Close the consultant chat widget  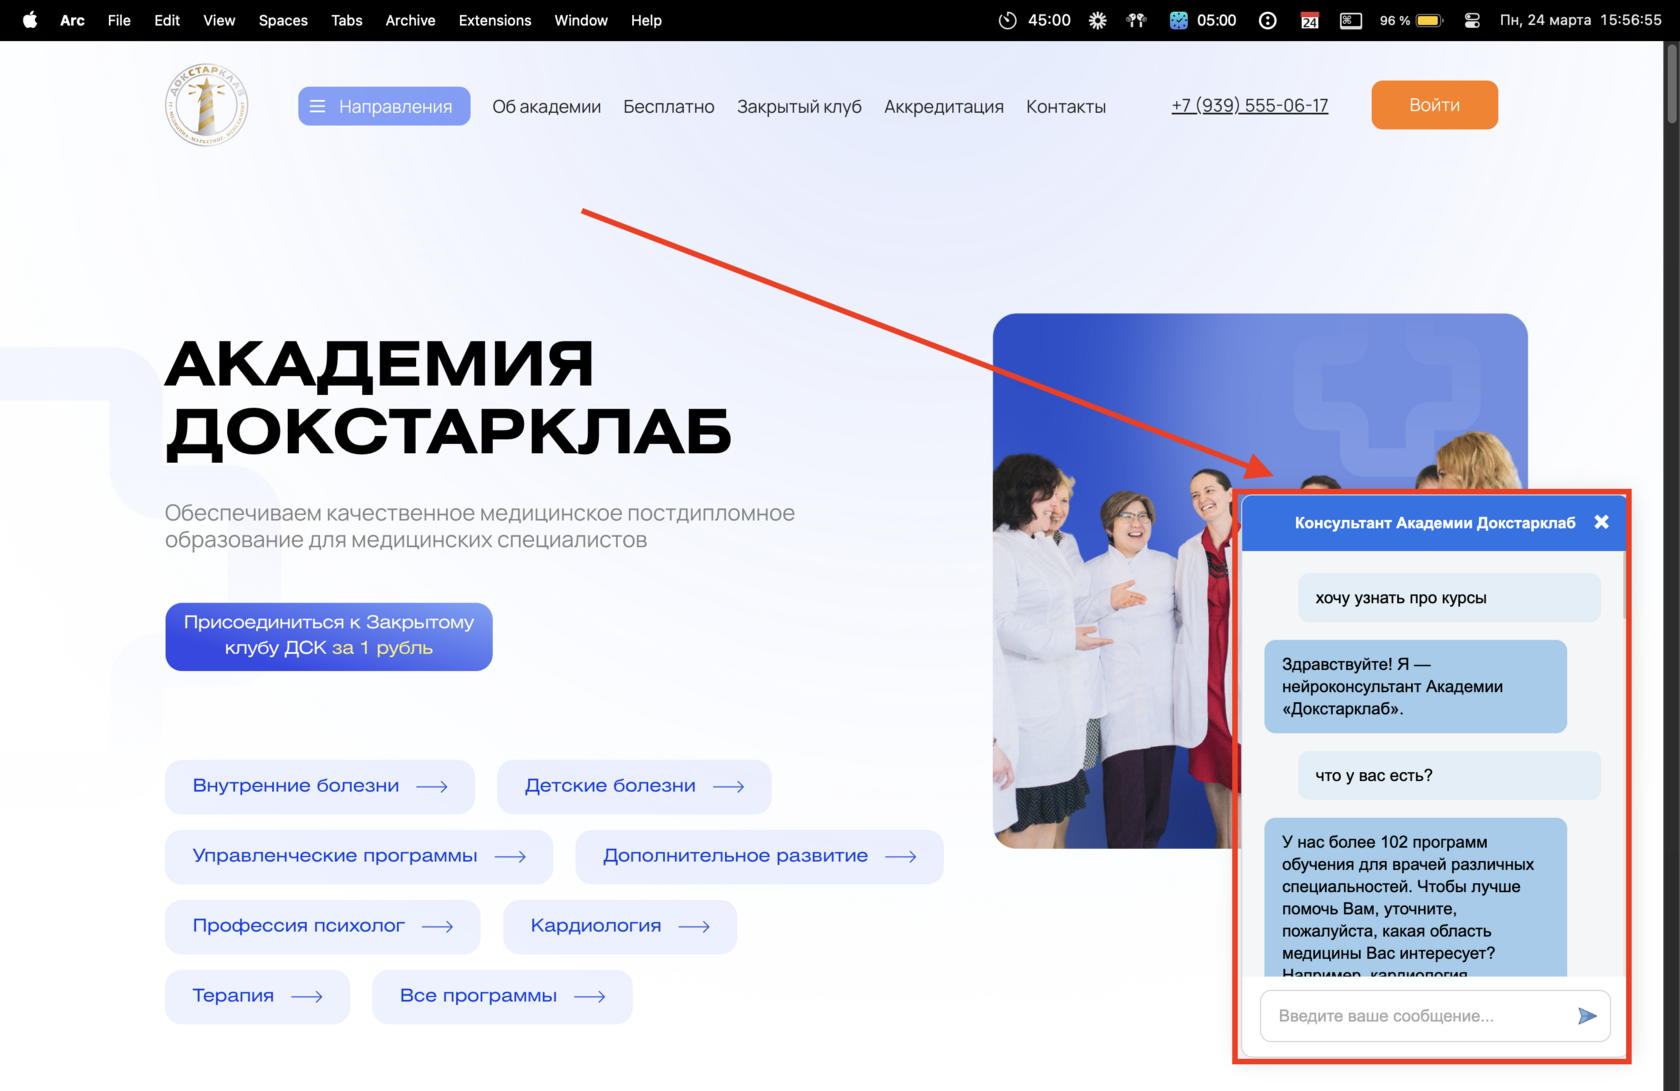tap(1601, 522)
